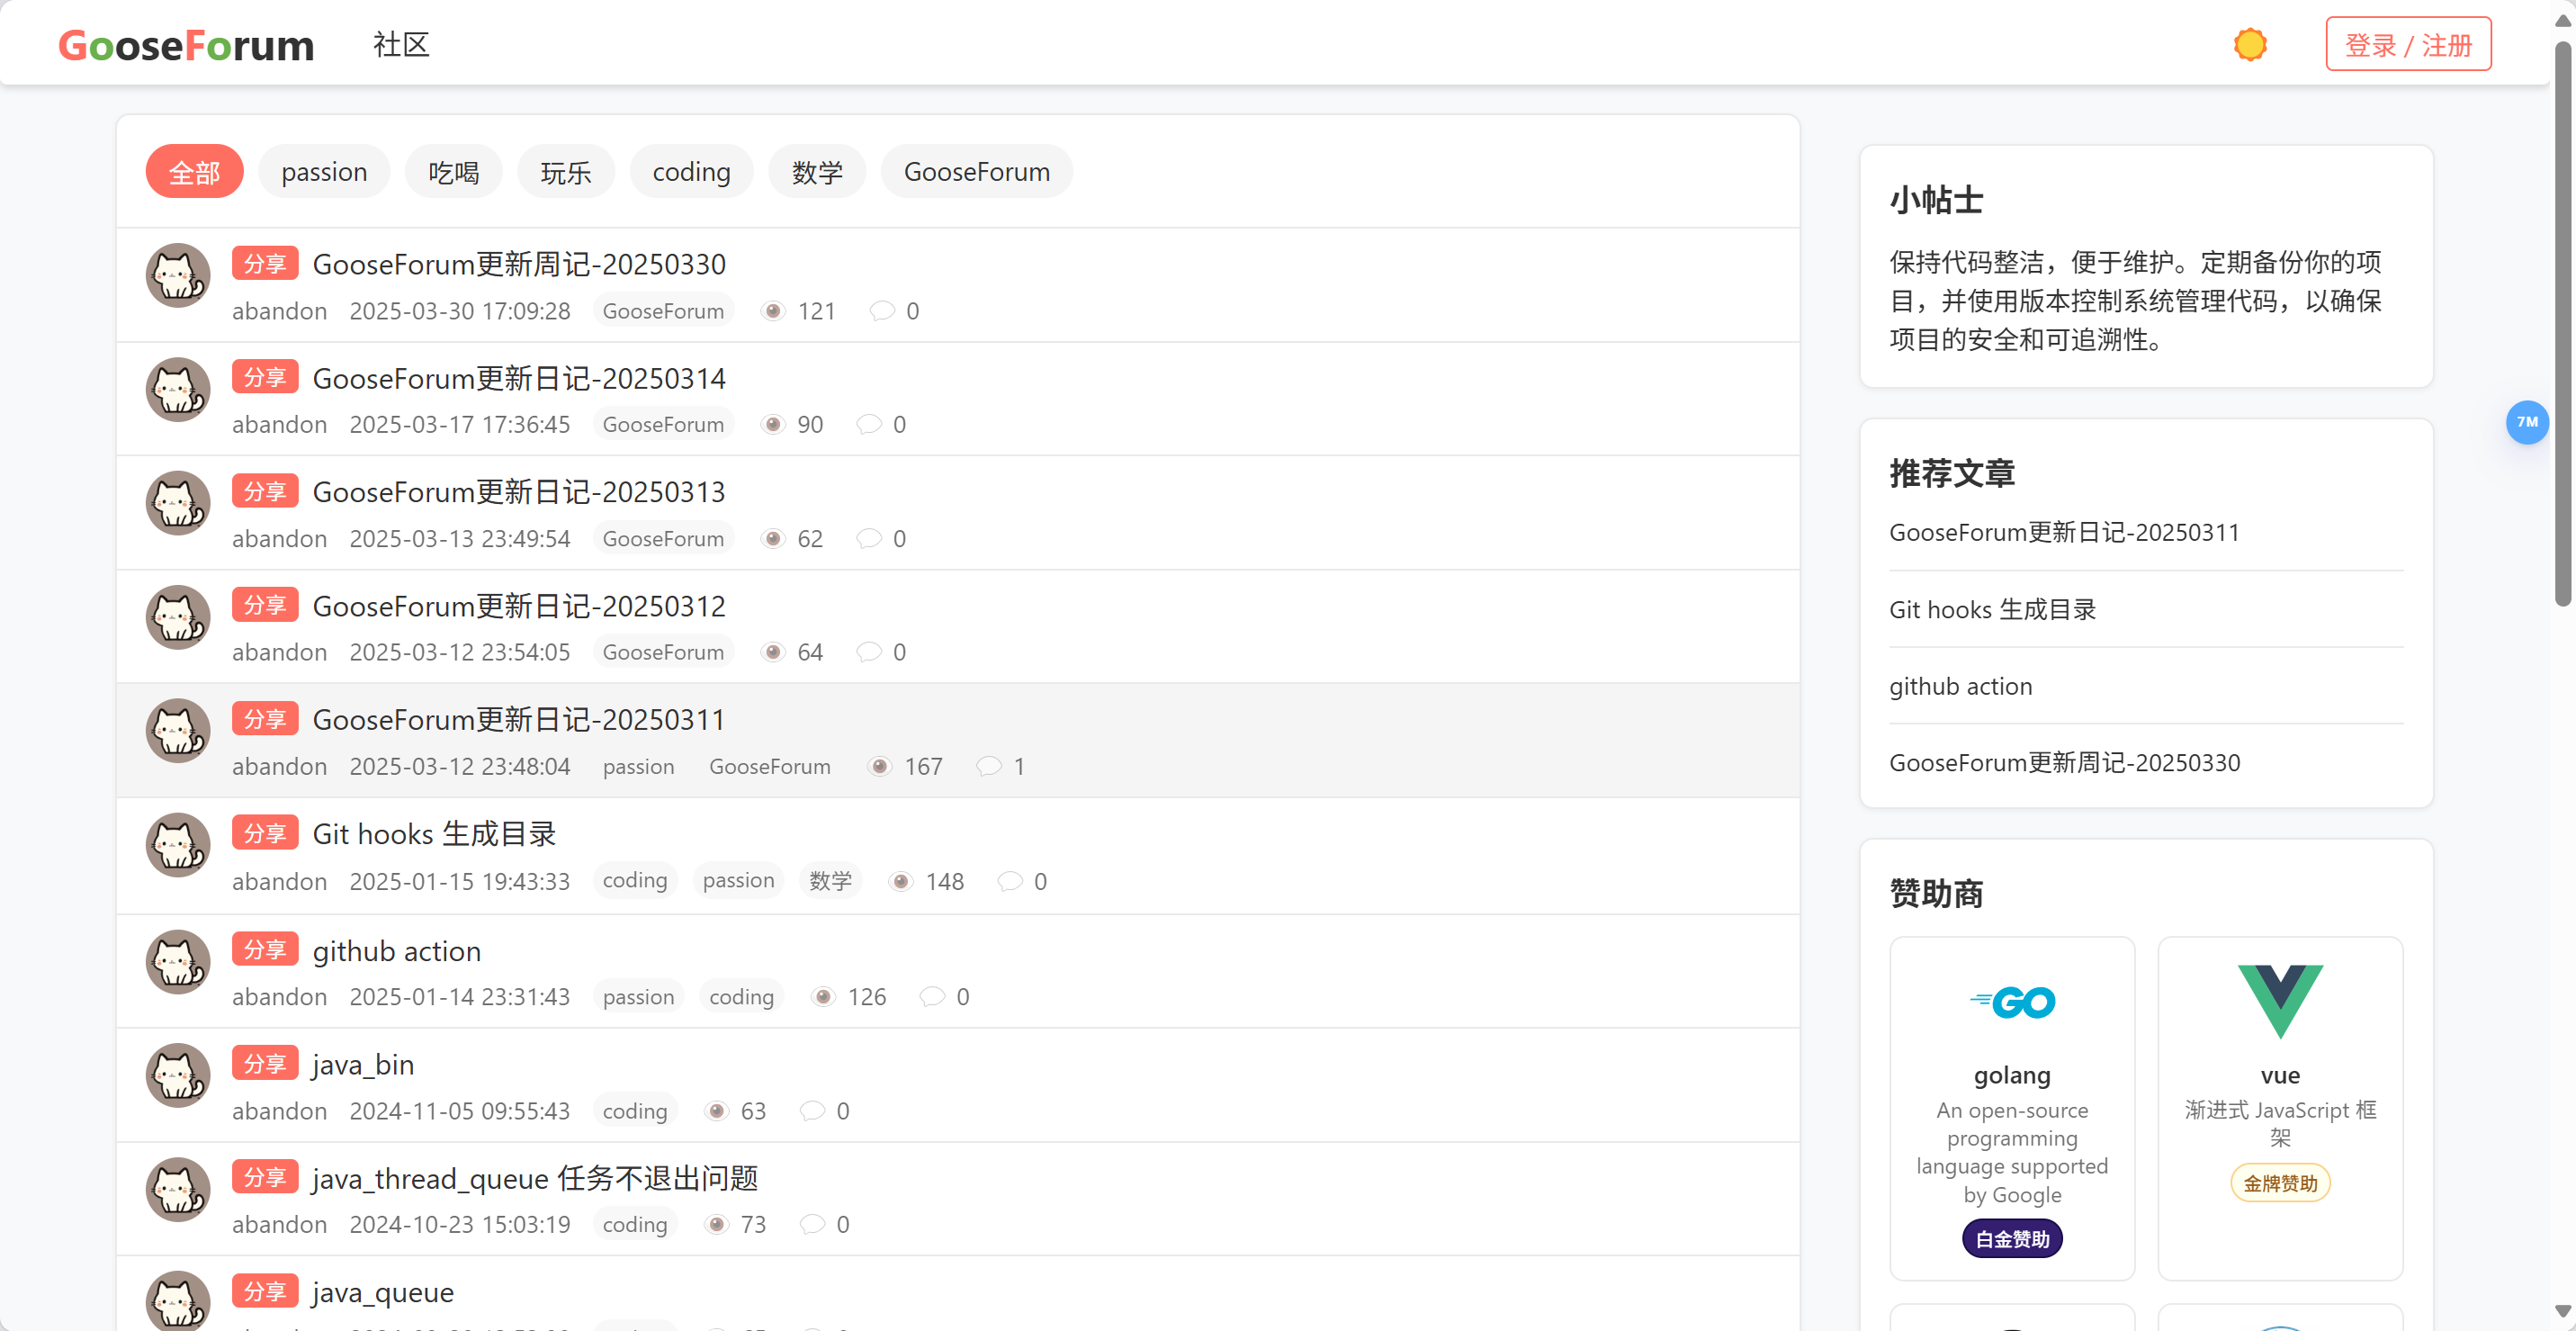The image size is (2576, 1331).
Task: Click the comment bubble icon on the 20250311 post
Action: [988, 766]
